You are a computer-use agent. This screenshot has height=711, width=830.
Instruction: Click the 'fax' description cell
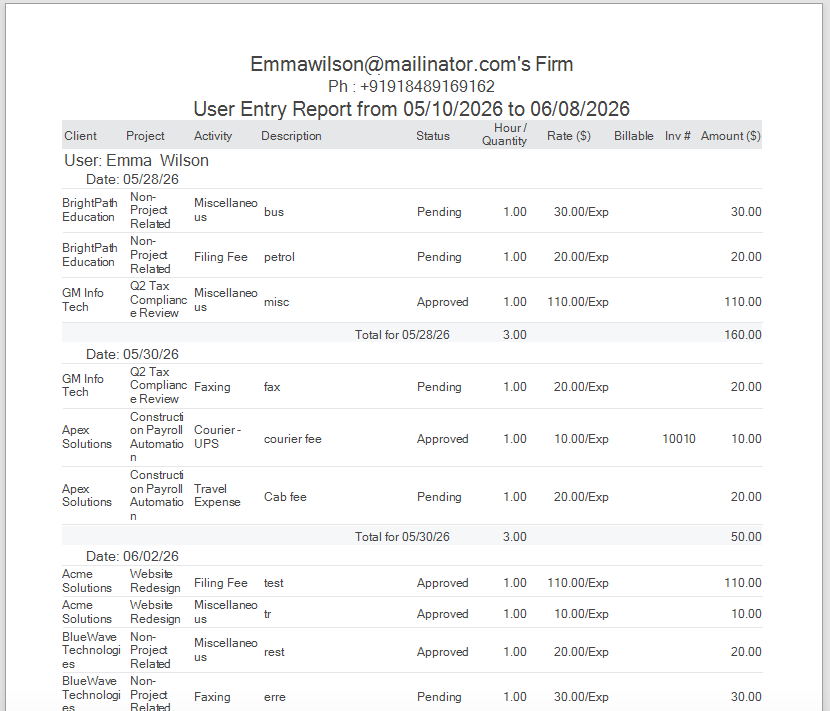pyautogui.click(x=272, y=387)
